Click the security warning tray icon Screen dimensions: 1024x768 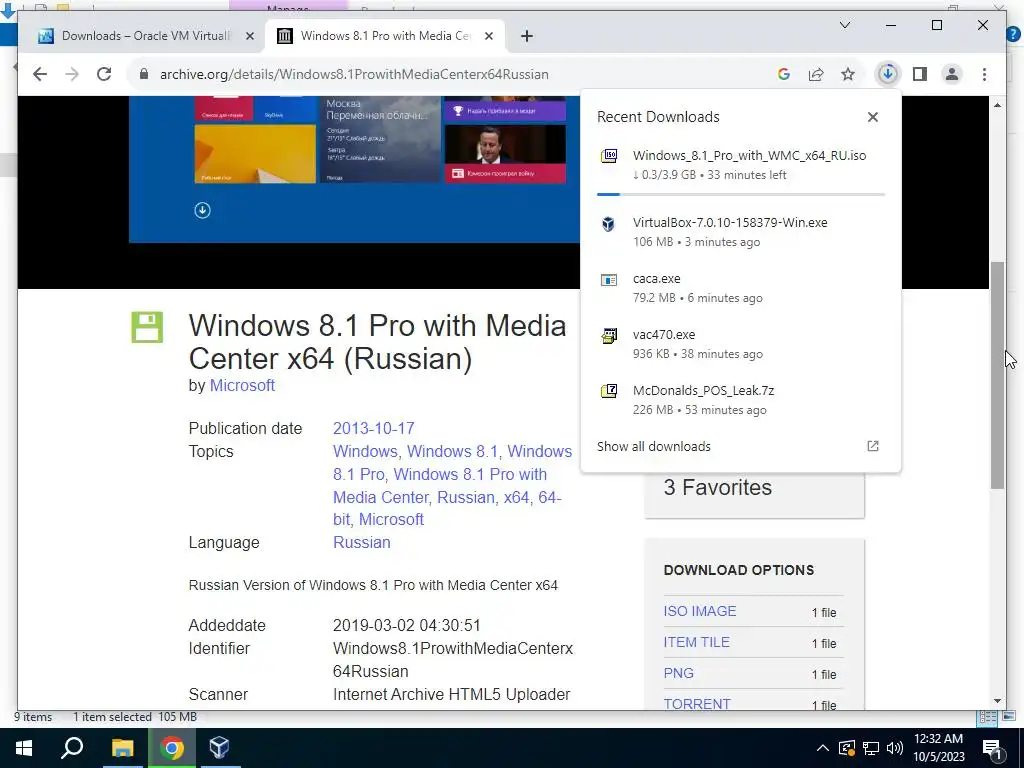click(x=846, y=748)
